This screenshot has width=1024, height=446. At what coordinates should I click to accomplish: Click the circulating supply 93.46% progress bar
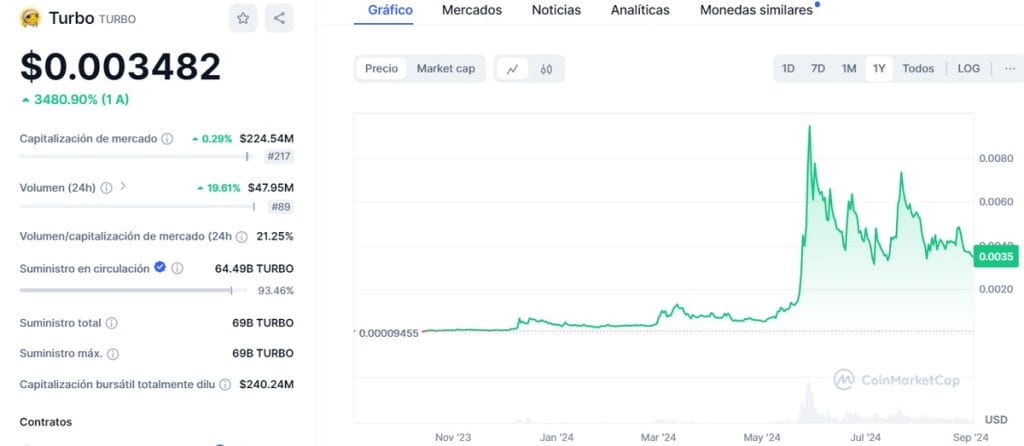pyautogui.click(x=133, y=290)
